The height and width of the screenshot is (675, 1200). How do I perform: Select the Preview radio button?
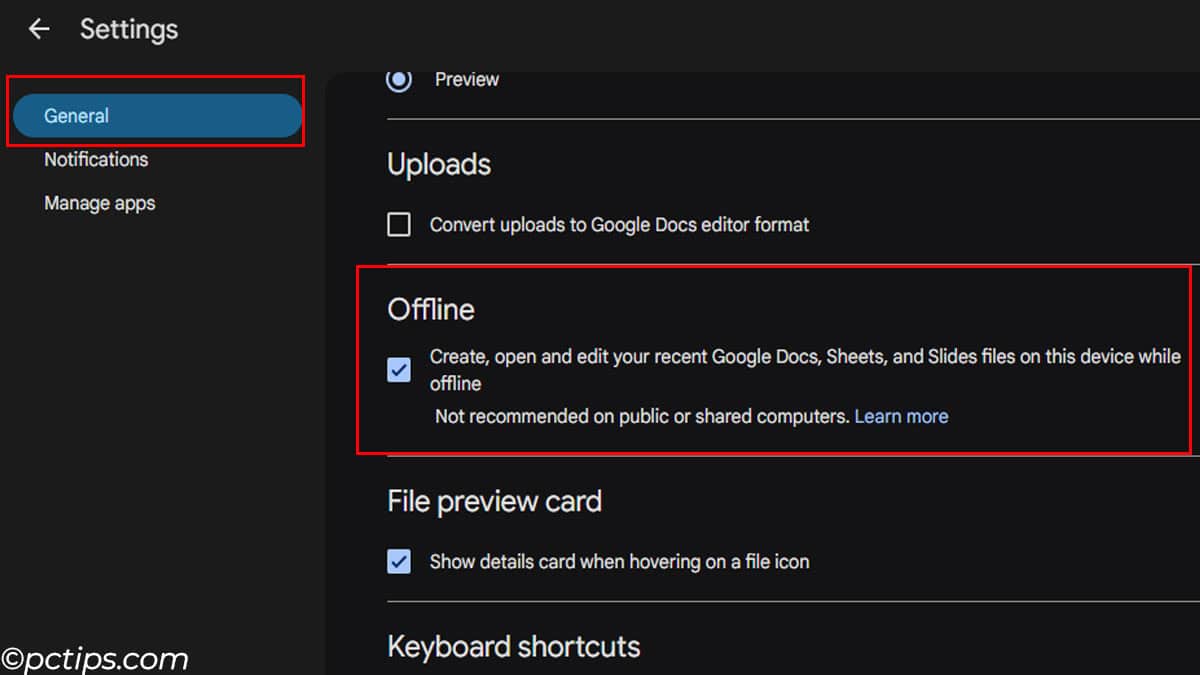[x=399, y=80]
